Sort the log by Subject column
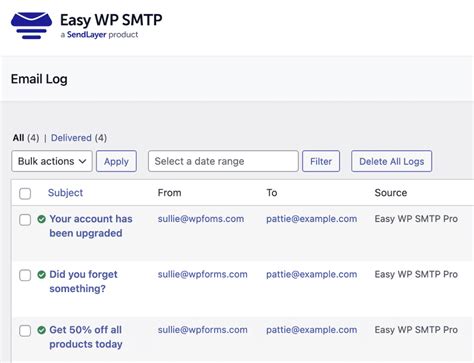The image size is (474, 363). point(65,193)
